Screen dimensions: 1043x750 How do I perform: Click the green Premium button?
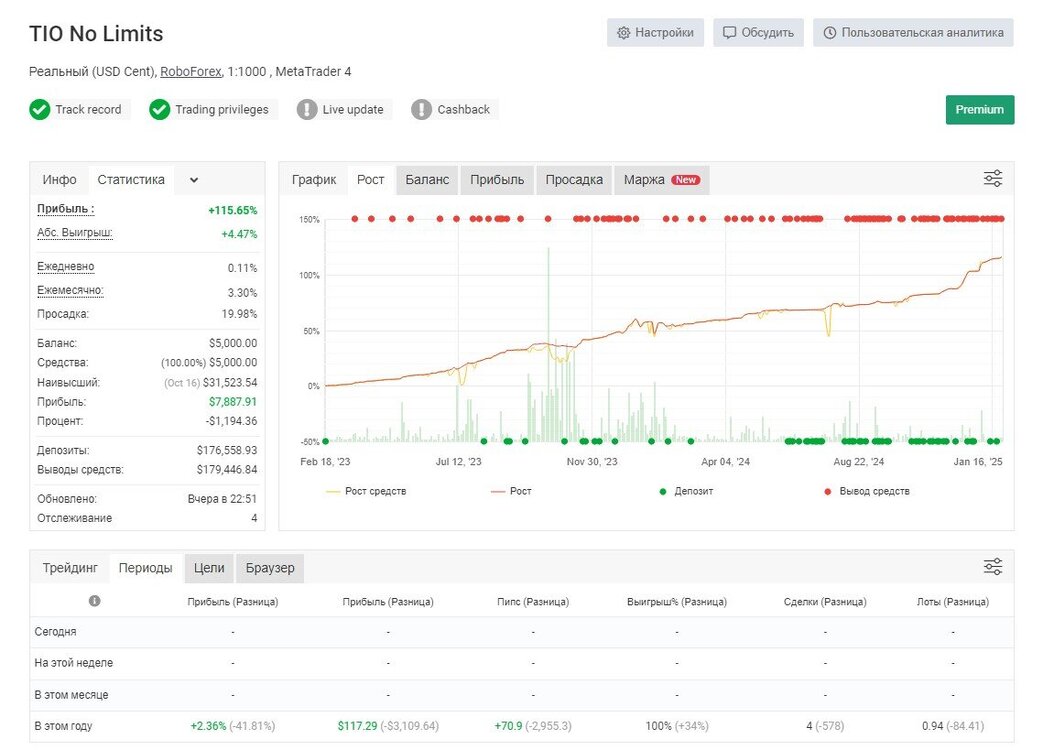pos(980,110)
